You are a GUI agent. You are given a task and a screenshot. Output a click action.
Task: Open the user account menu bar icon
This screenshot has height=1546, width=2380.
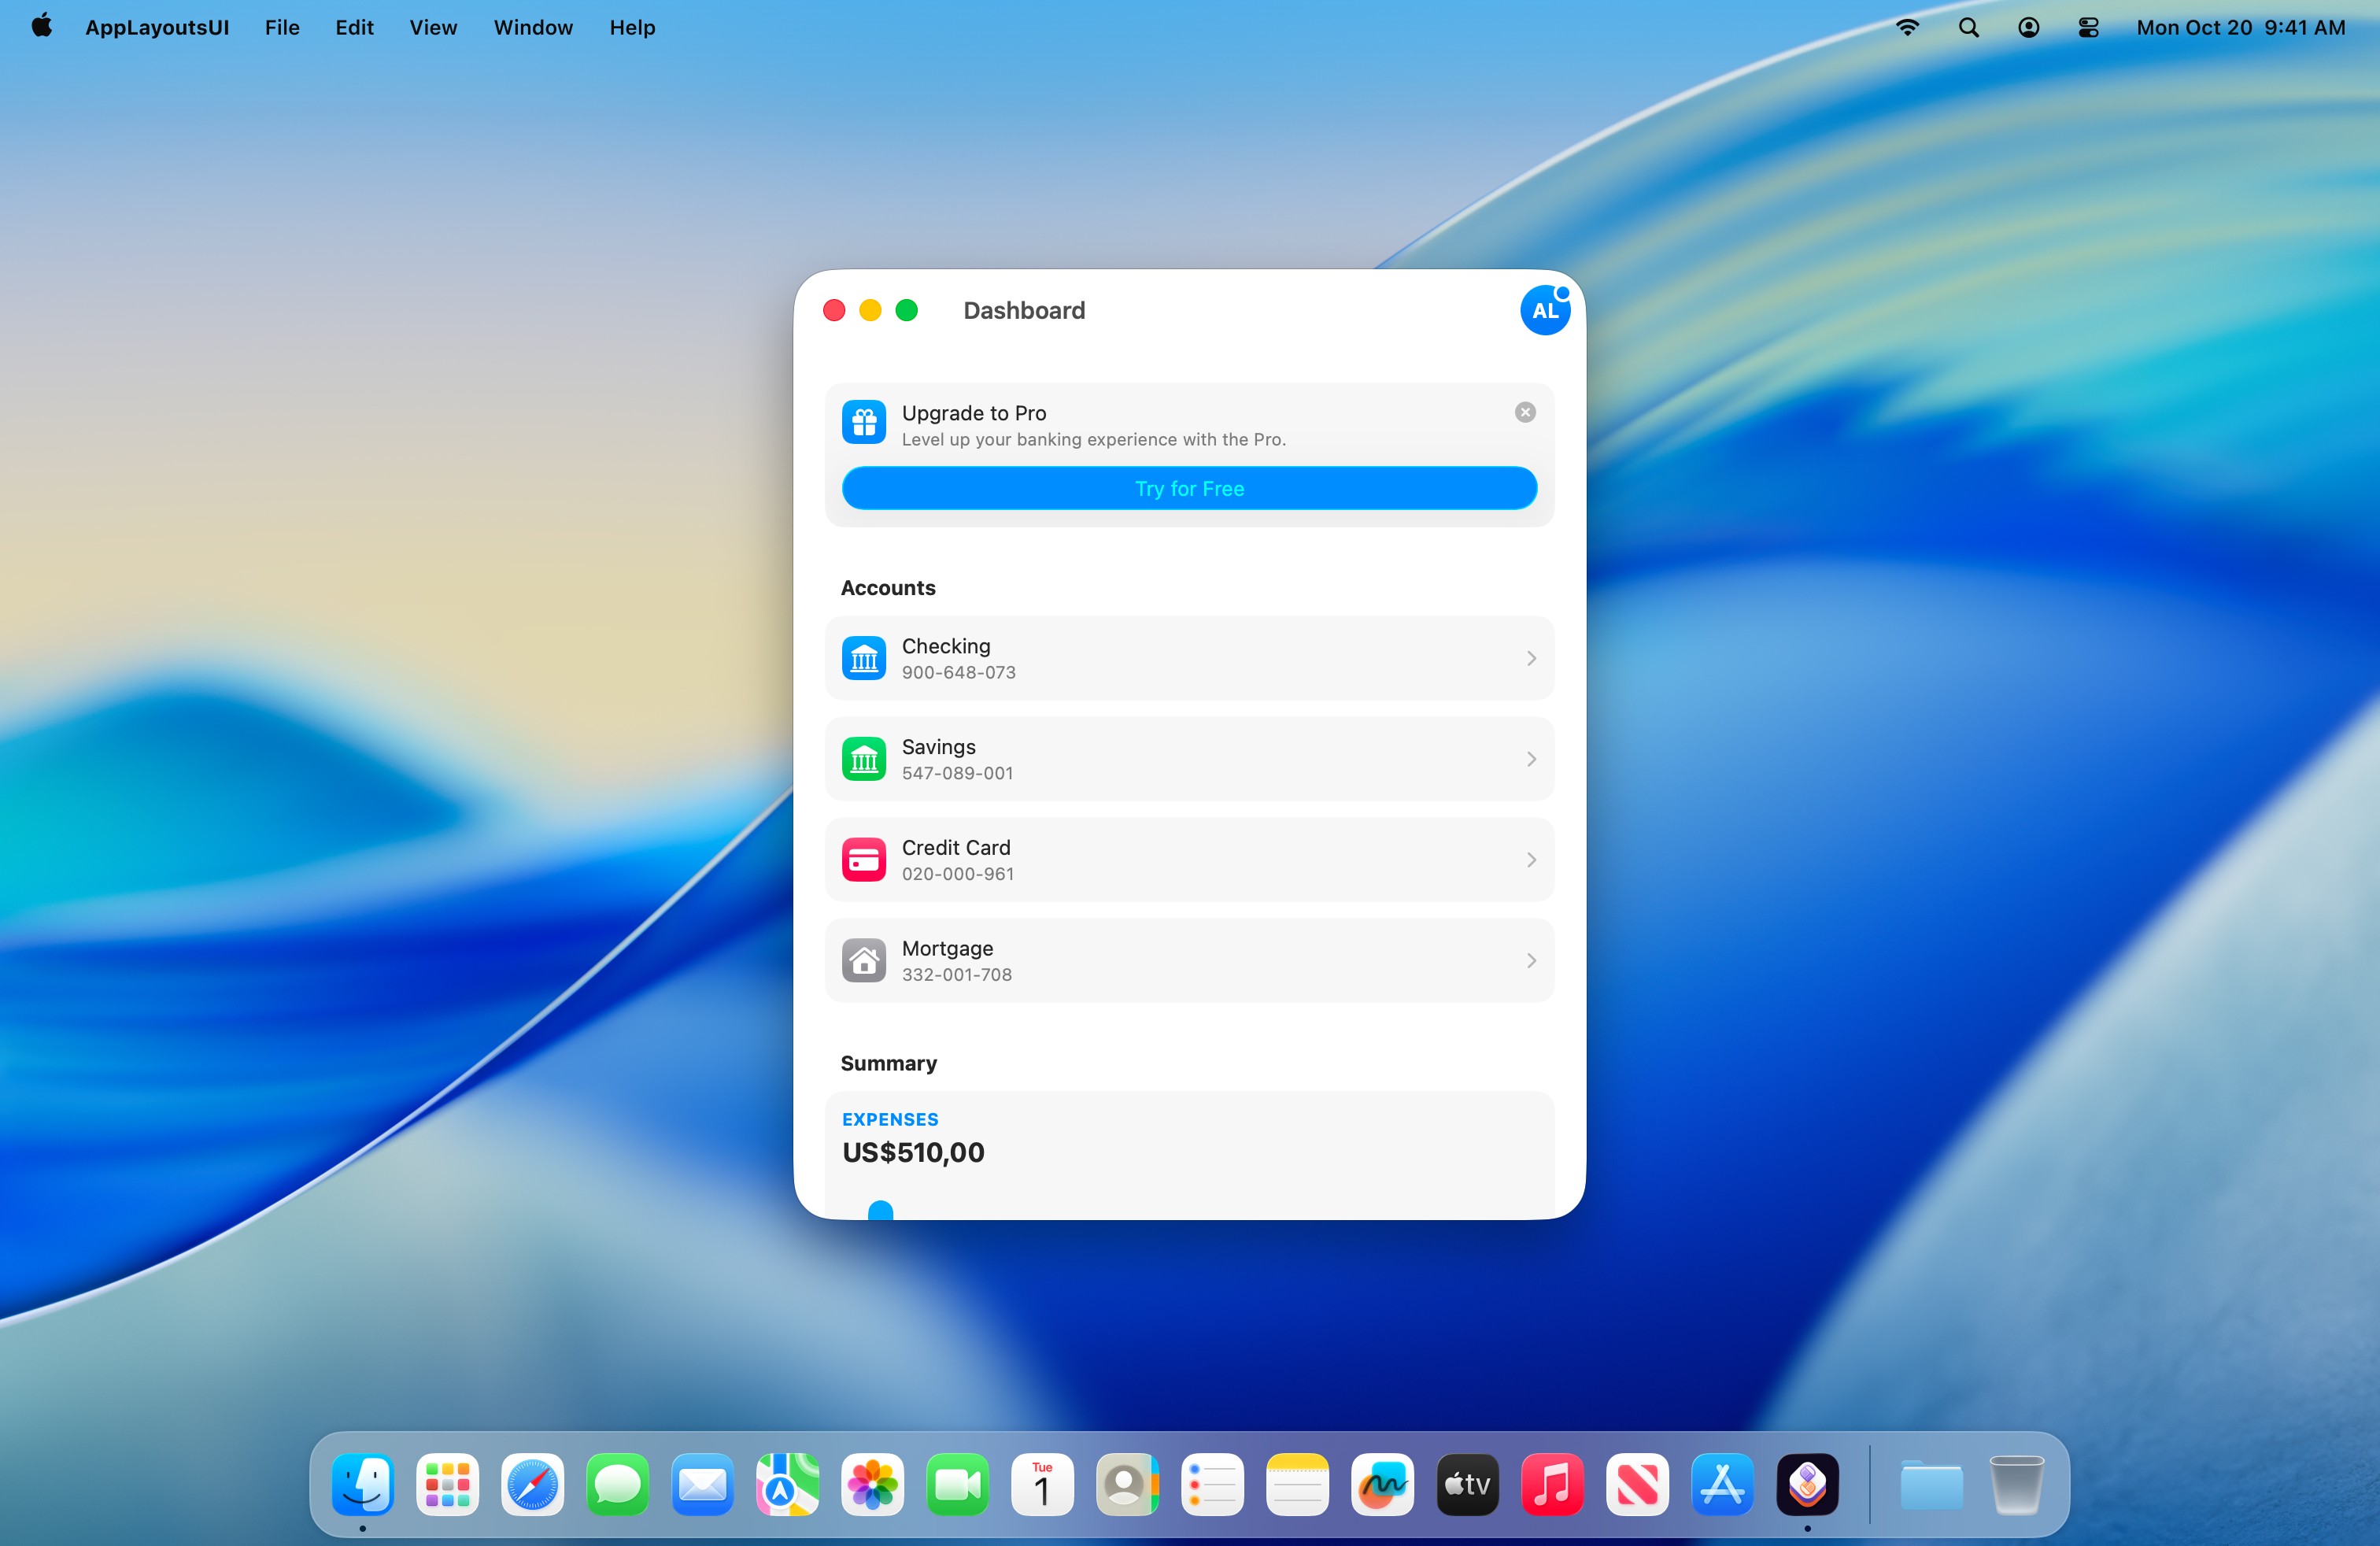(x=2028, y=27)
